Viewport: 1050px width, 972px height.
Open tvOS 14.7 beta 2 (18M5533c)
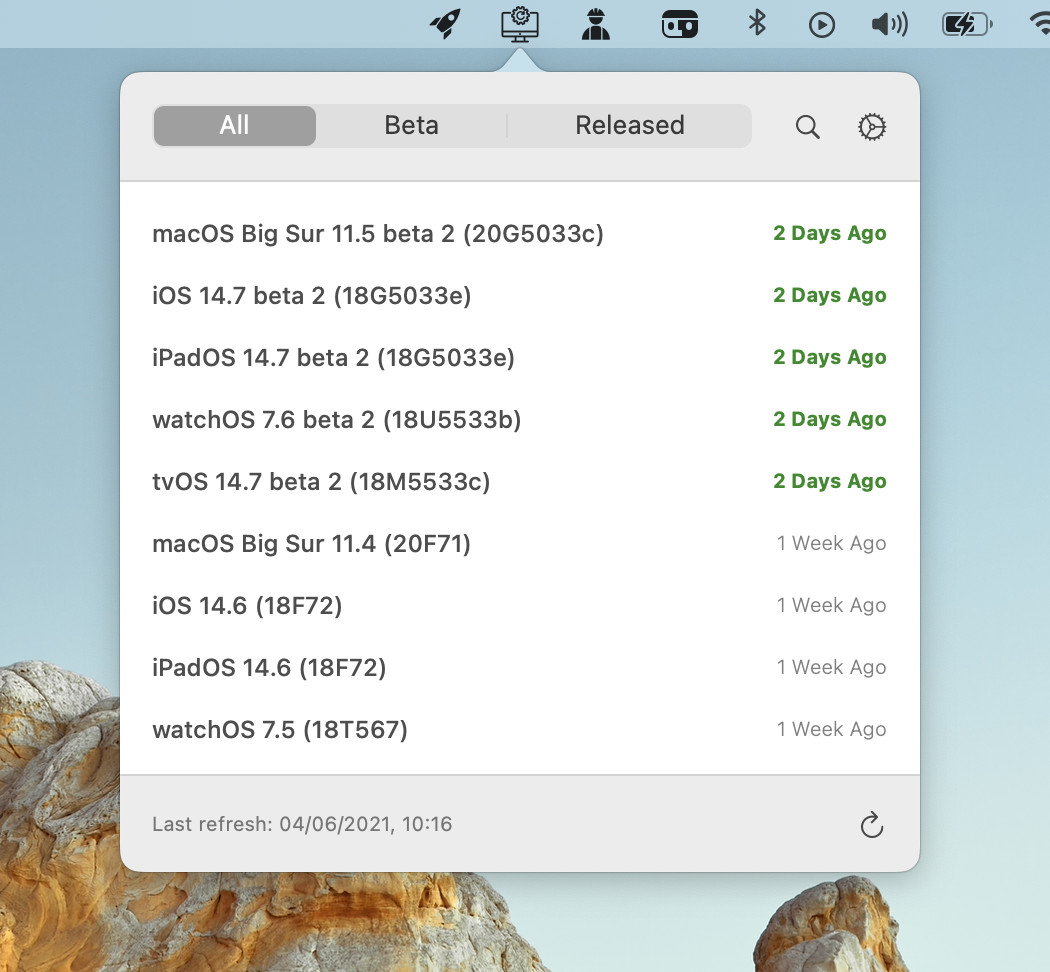tap(520, 481)
